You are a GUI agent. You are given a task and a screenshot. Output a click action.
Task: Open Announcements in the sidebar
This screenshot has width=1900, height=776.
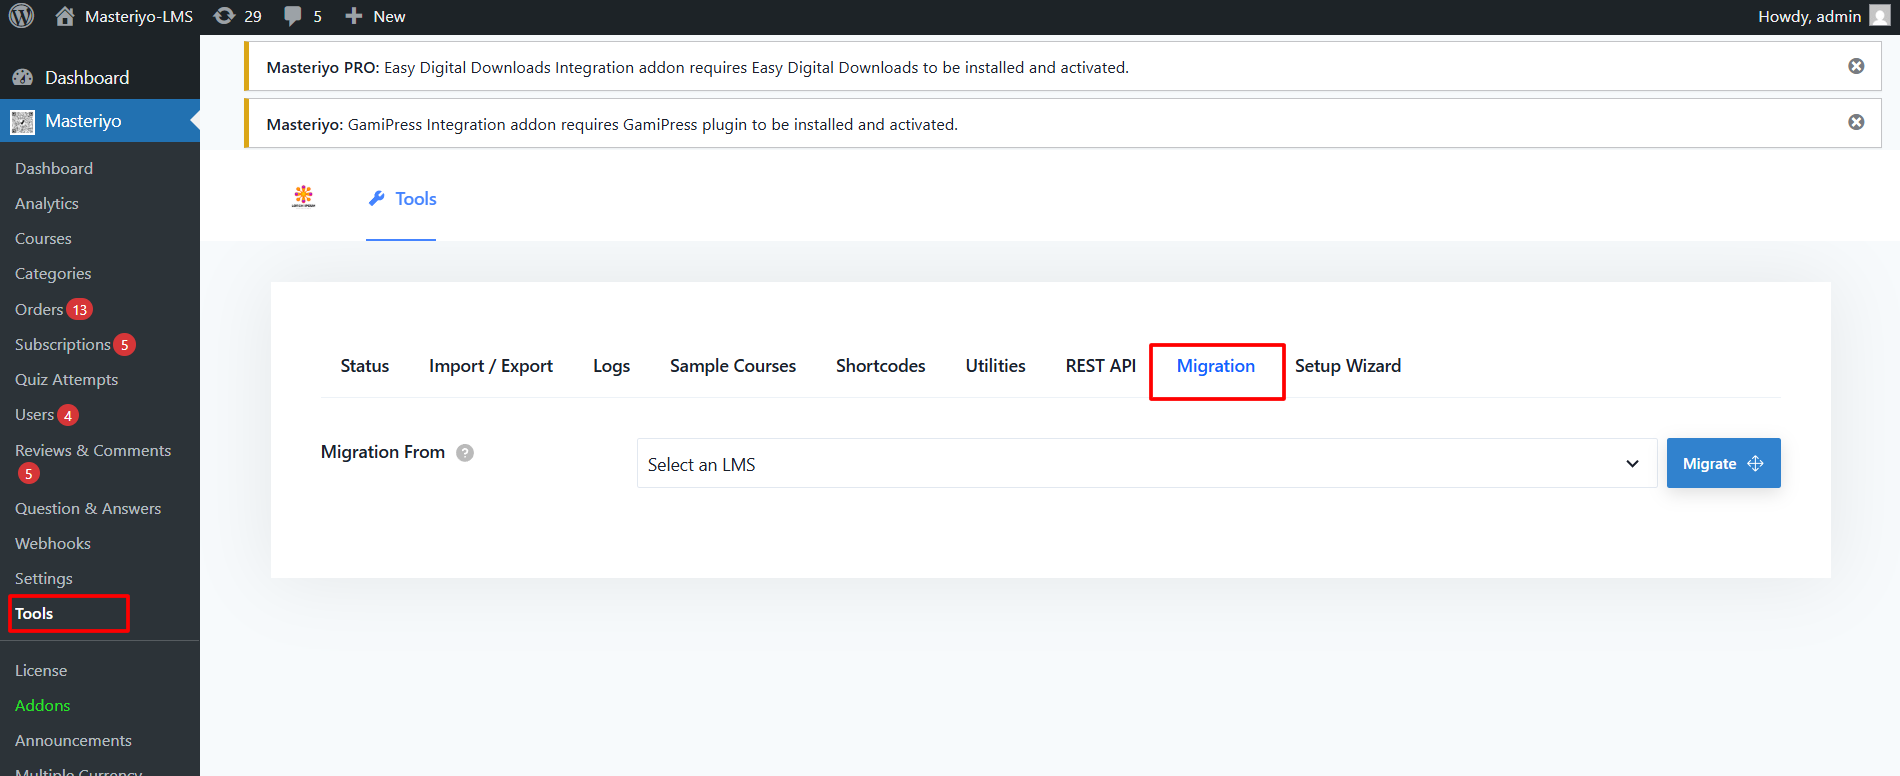[x=73, y=740]
